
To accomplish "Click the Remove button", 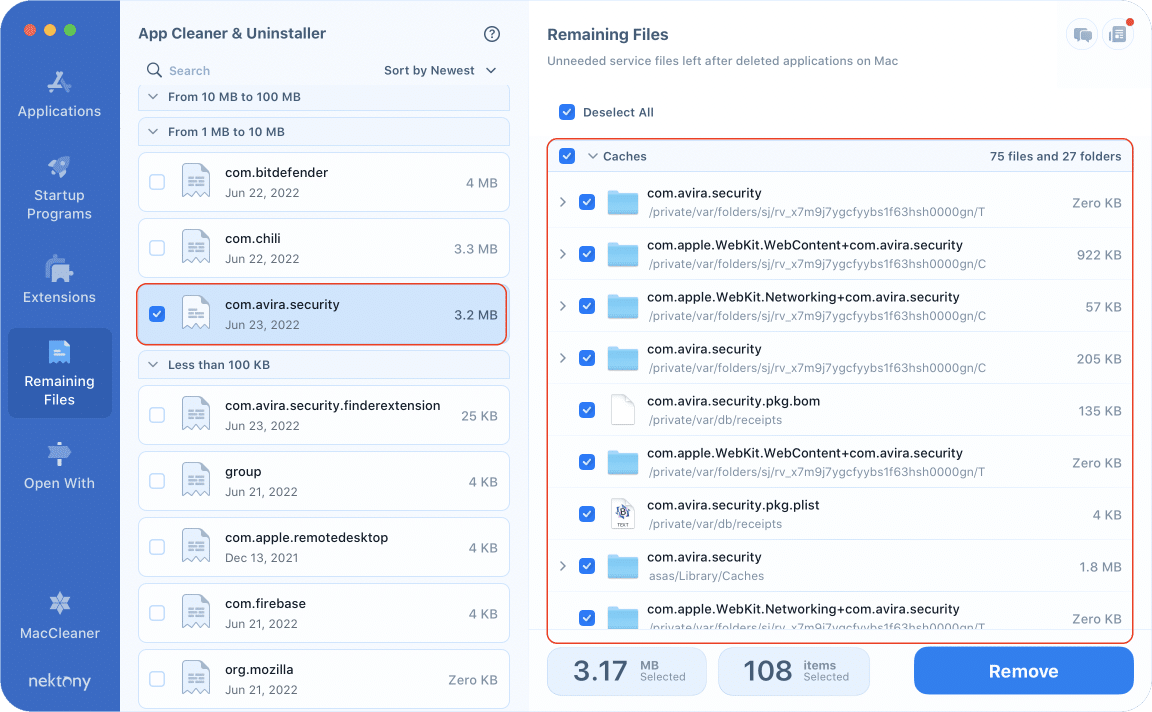I will 1023,671.
